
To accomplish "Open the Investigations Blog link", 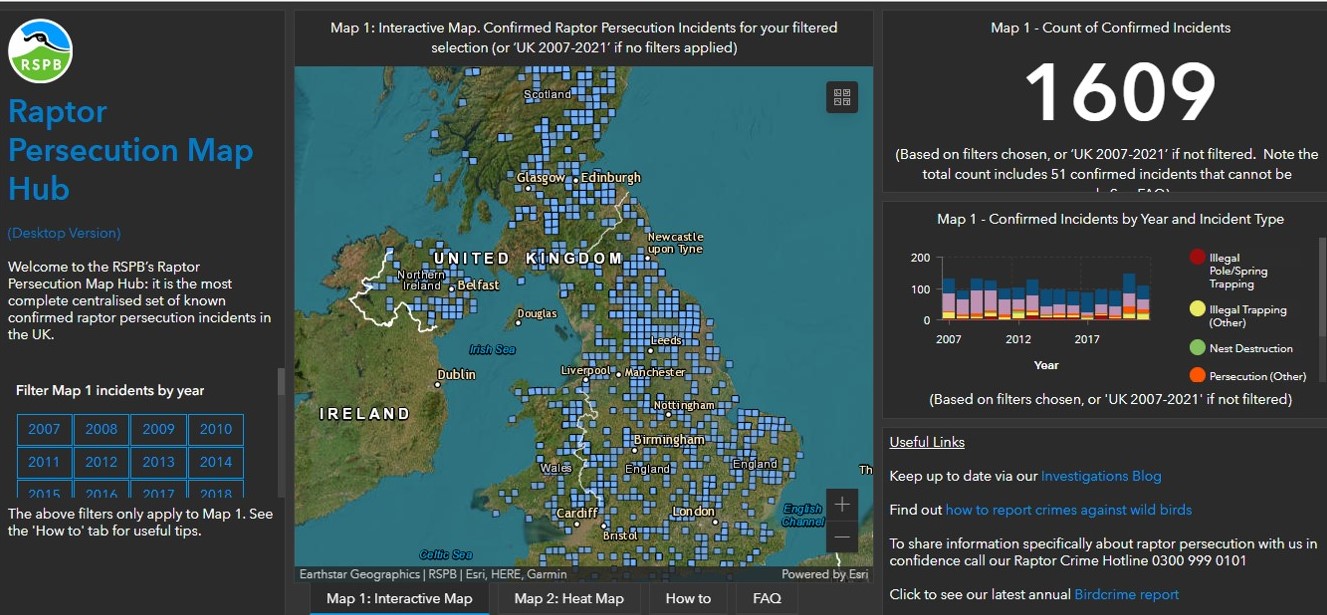I will pyautogui.click(x=1101, y=476).
